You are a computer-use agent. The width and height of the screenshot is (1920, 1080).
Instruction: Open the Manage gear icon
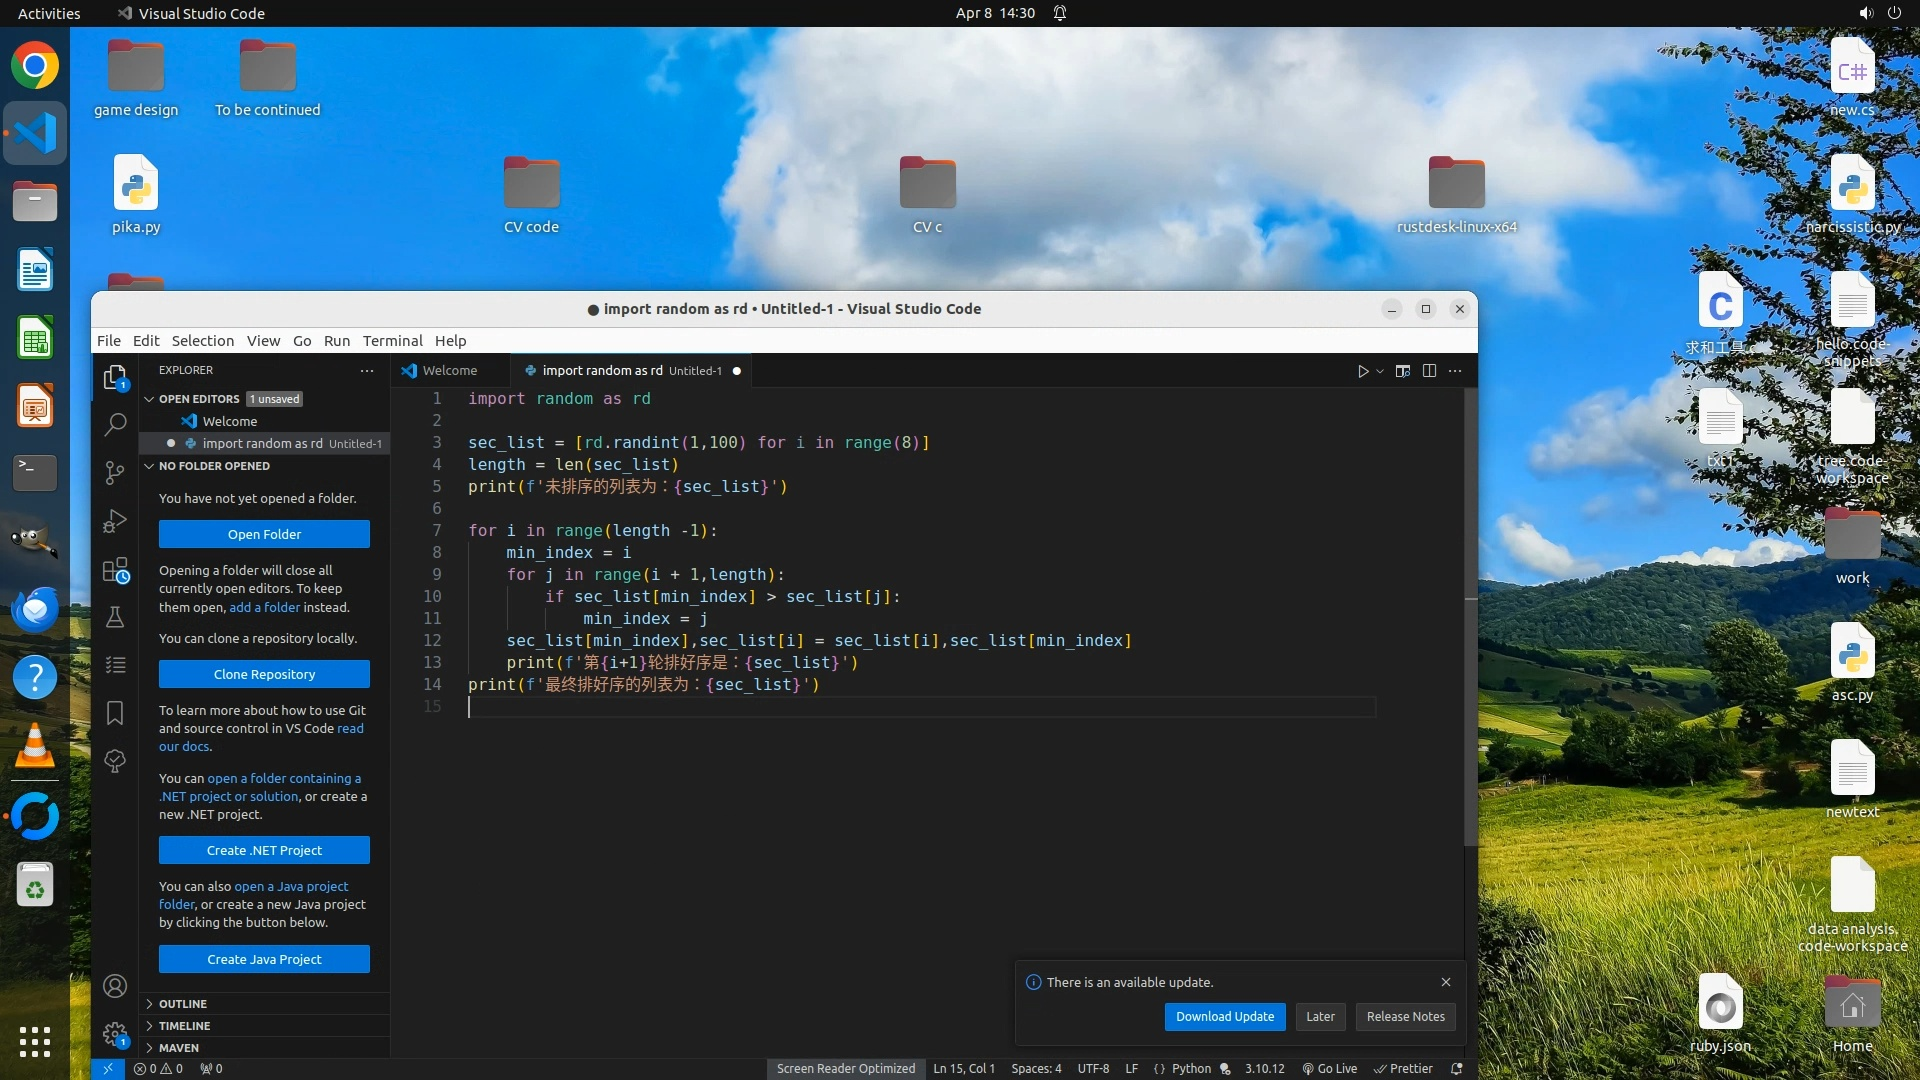click(x=115, y=1034)
